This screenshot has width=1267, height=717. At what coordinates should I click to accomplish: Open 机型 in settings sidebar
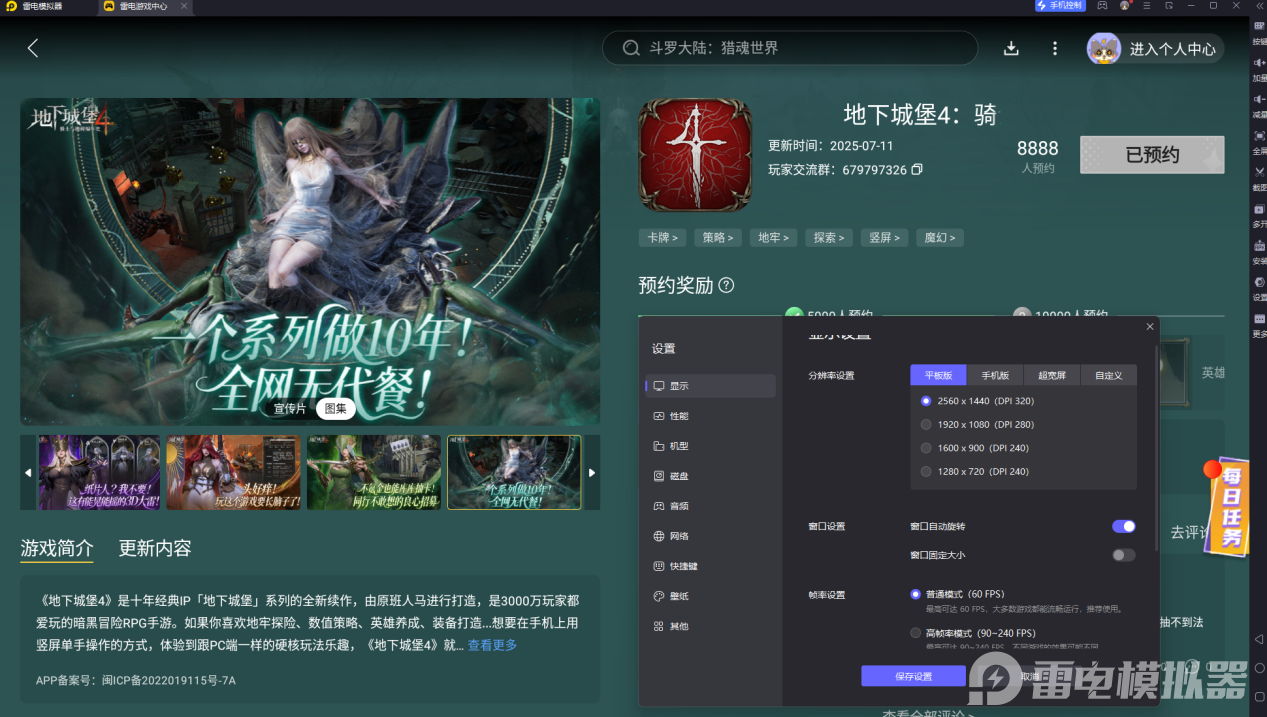click(711, 446)
